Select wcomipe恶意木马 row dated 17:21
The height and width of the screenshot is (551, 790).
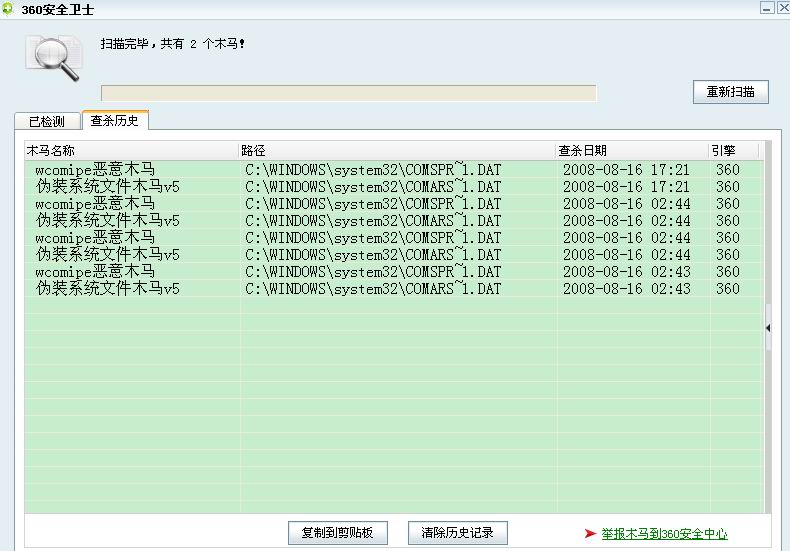394,170
